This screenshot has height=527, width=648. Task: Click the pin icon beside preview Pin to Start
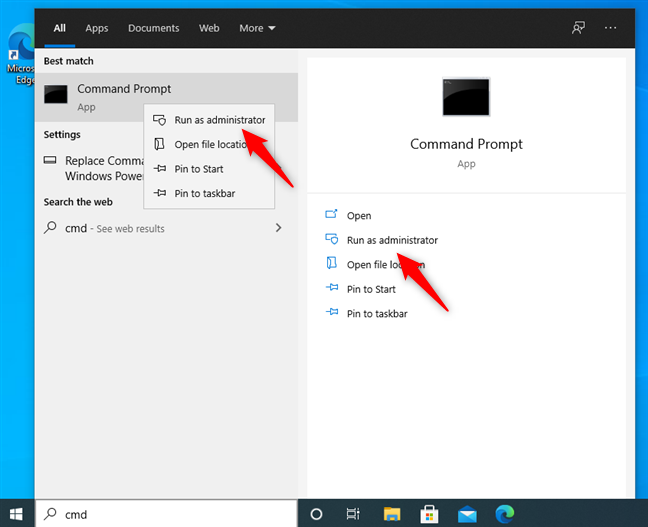pos(332,287)
